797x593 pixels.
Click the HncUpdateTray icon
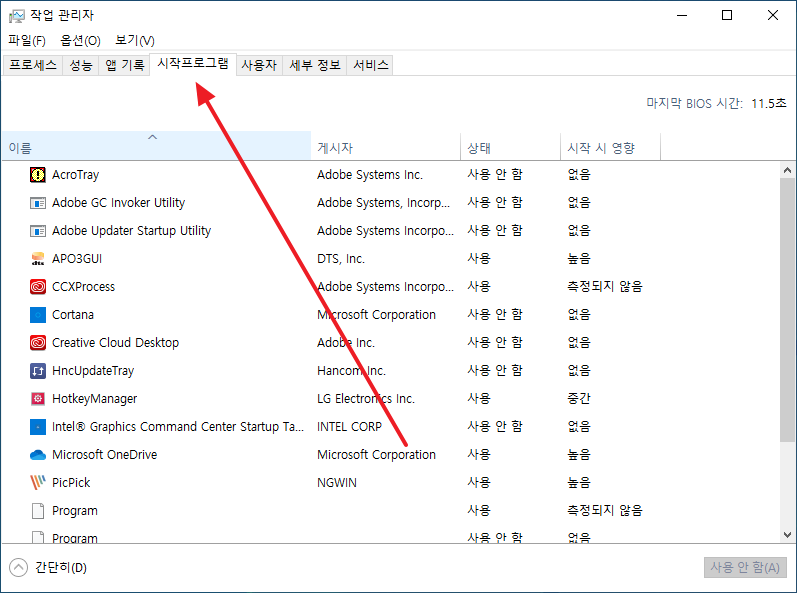(x=38, y=370)
